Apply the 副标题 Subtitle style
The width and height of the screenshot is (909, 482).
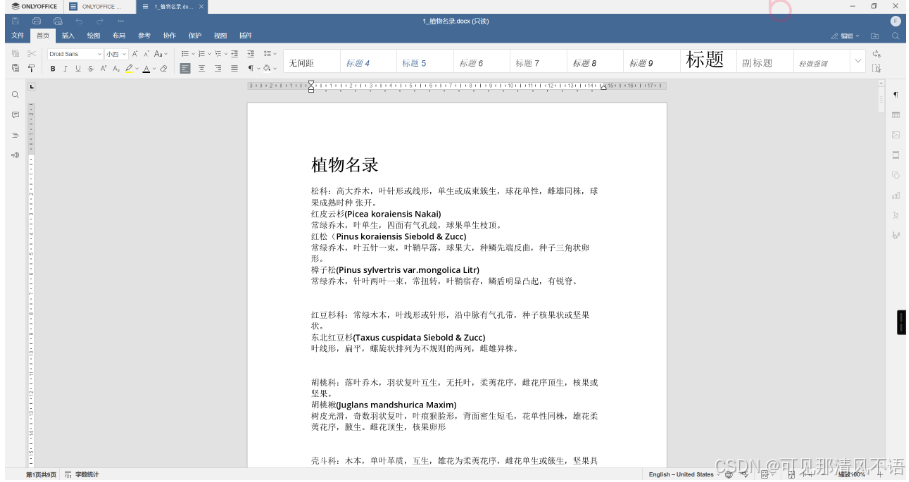pos(765,61)
